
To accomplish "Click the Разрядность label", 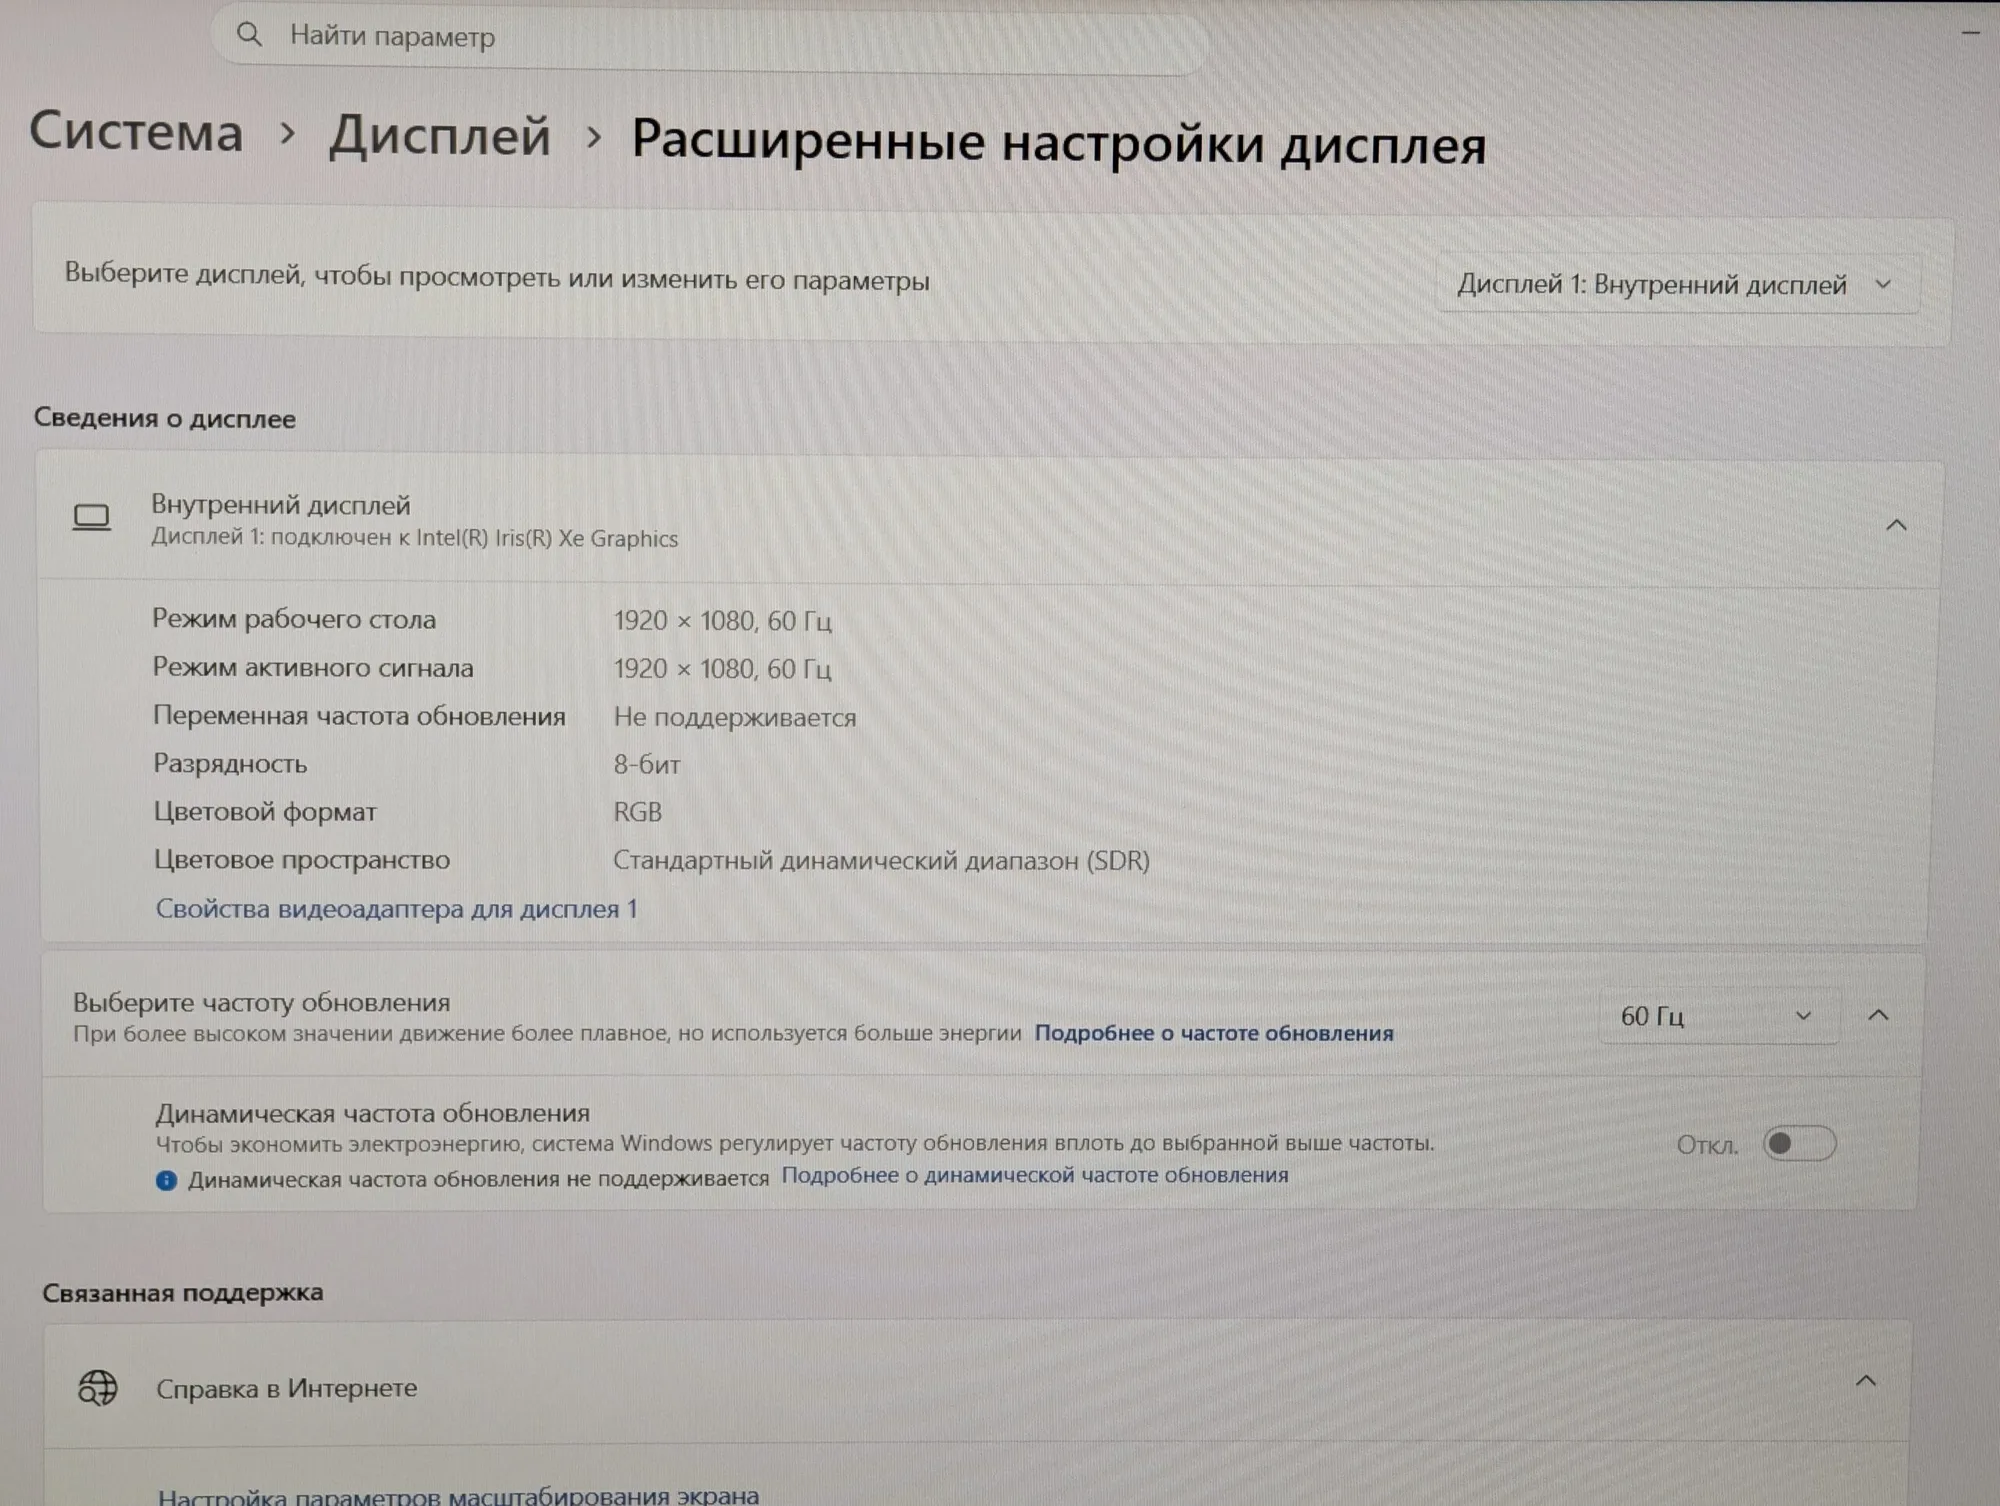I will (230, 764).
